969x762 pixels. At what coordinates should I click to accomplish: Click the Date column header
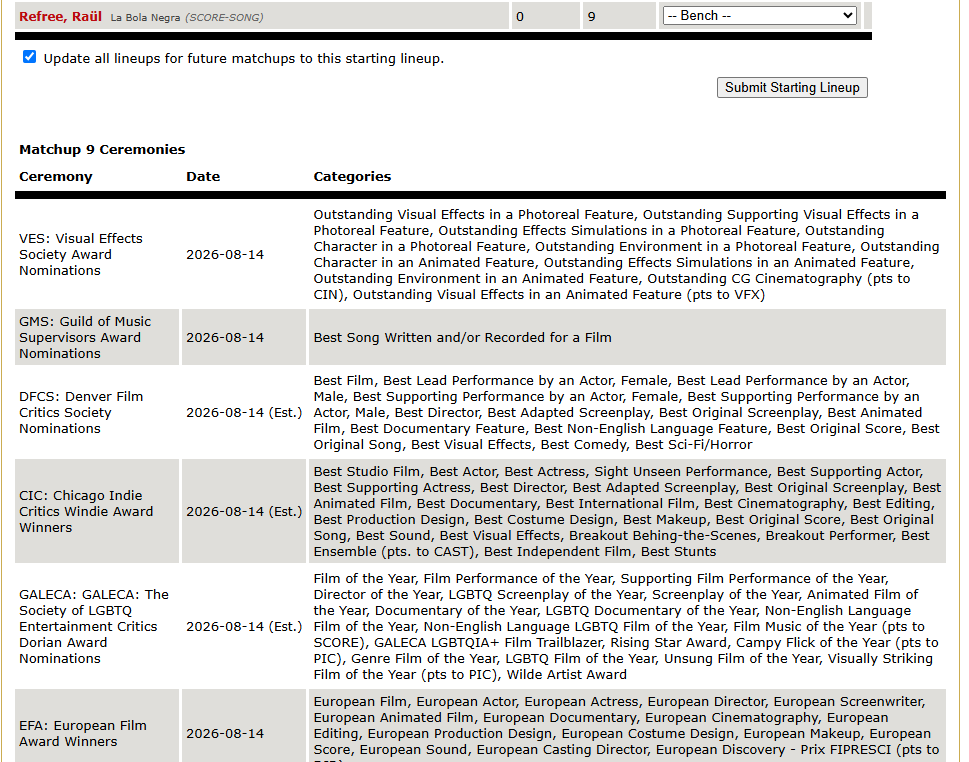pyautogui.click(x=203, y=176)
